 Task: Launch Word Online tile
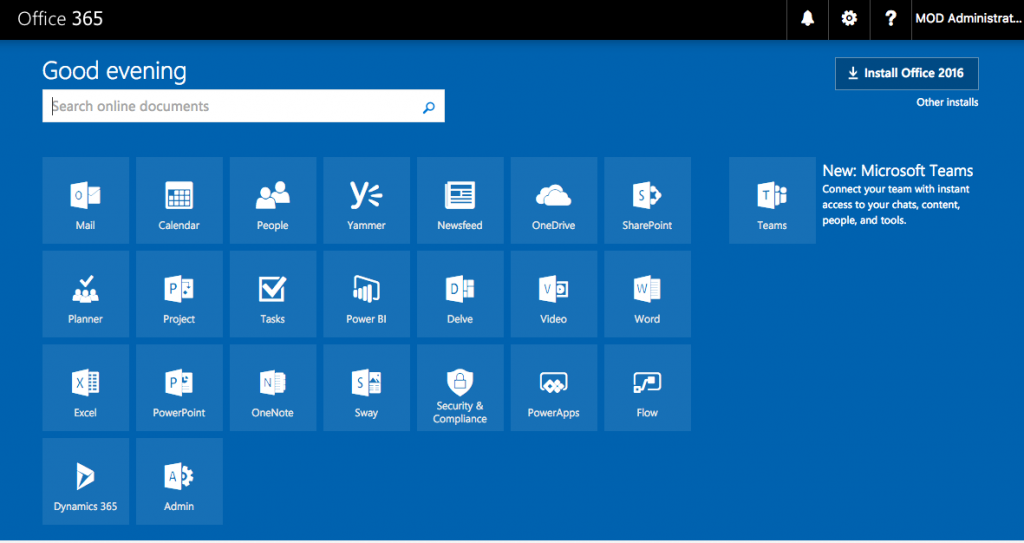647,294
